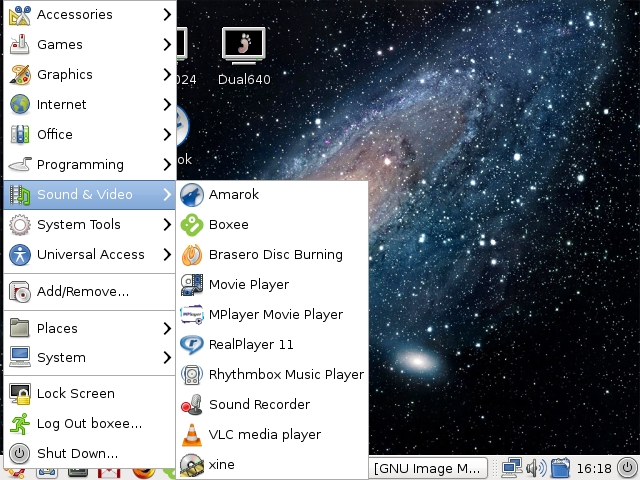The image size is (640, 480).
Task: Click the 16:18 panel clock
Action: (x=593, y=469)
